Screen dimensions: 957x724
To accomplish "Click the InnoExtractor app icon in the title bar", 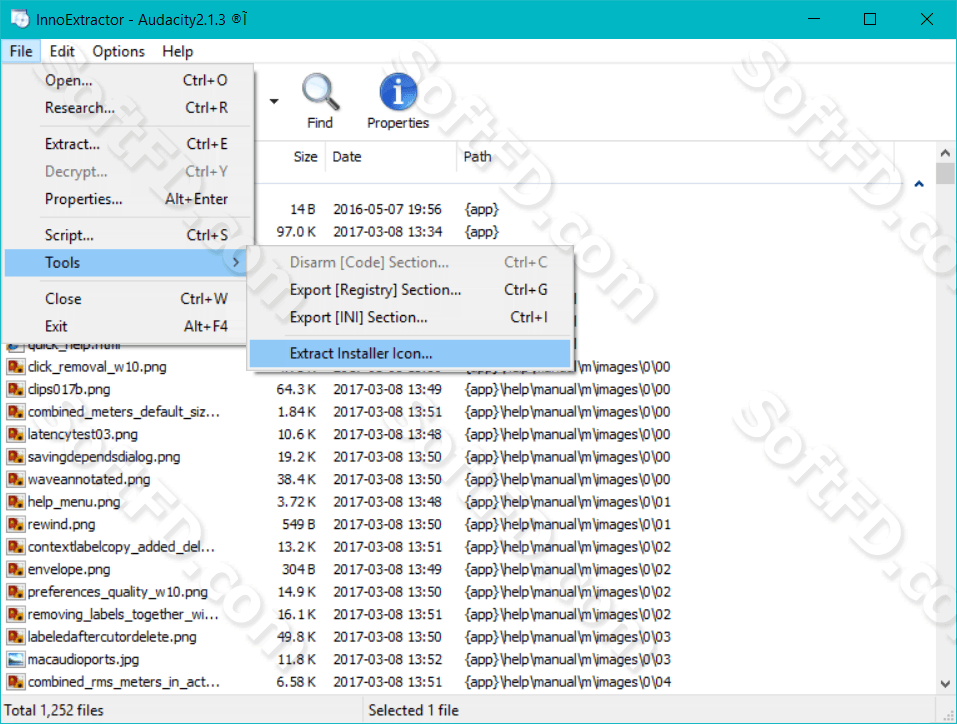I will coord(20,19).
